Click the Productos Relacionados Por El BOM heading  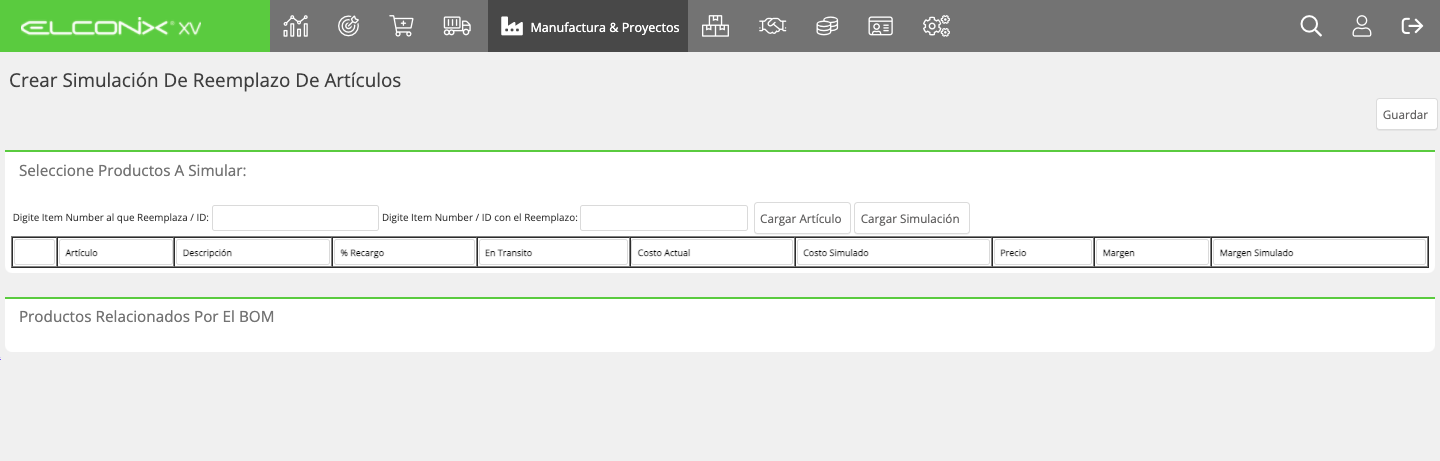[x=146, y=316]
